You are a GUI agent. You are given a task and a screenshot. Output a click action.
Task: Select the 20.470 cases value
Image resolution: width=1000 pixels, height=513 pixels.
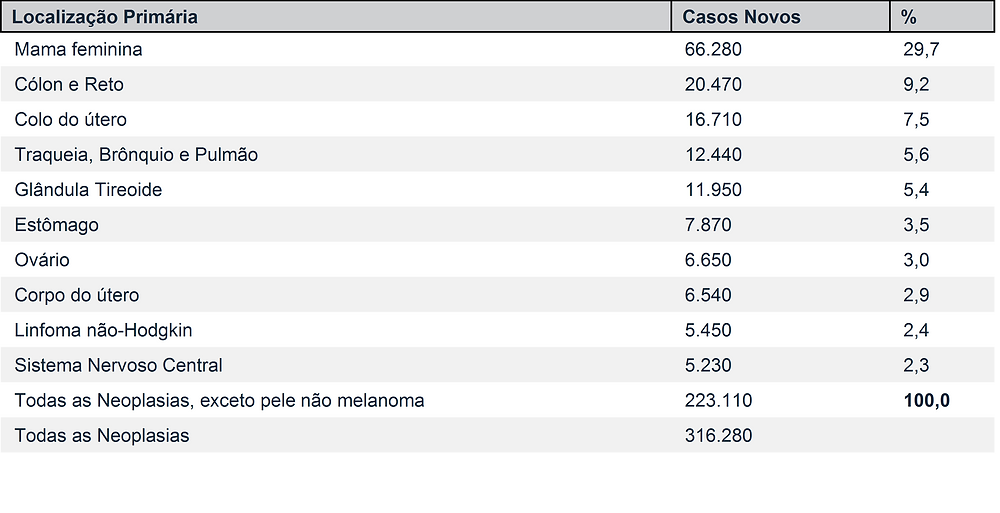pos(713,85)
